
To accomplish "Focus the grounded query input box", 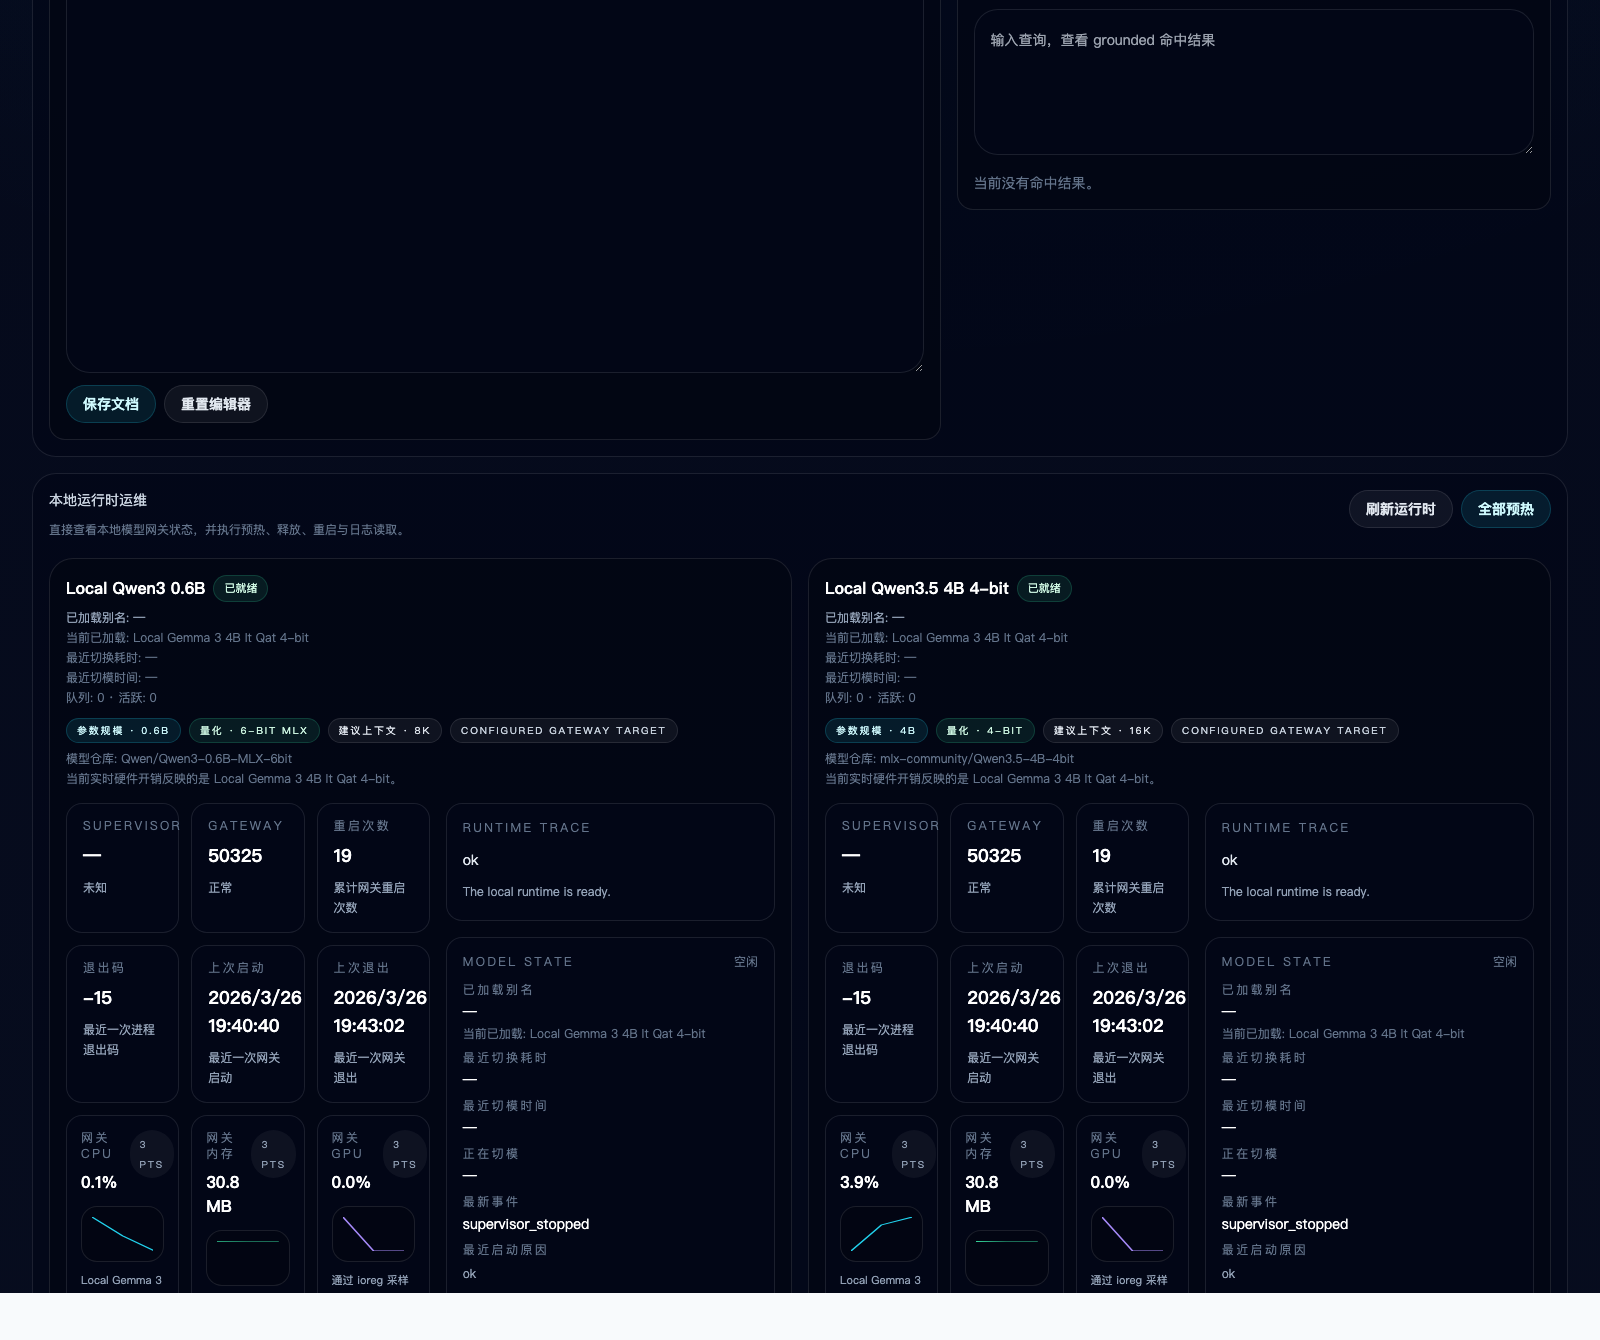I will [x=1254, y=82].
